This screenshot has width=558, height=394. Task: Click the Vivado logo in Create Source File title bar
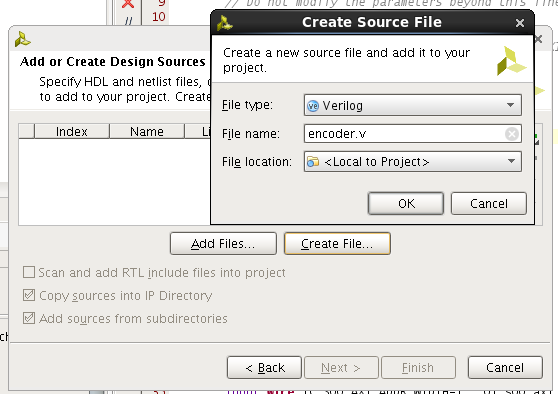click(x=225, y=23)
